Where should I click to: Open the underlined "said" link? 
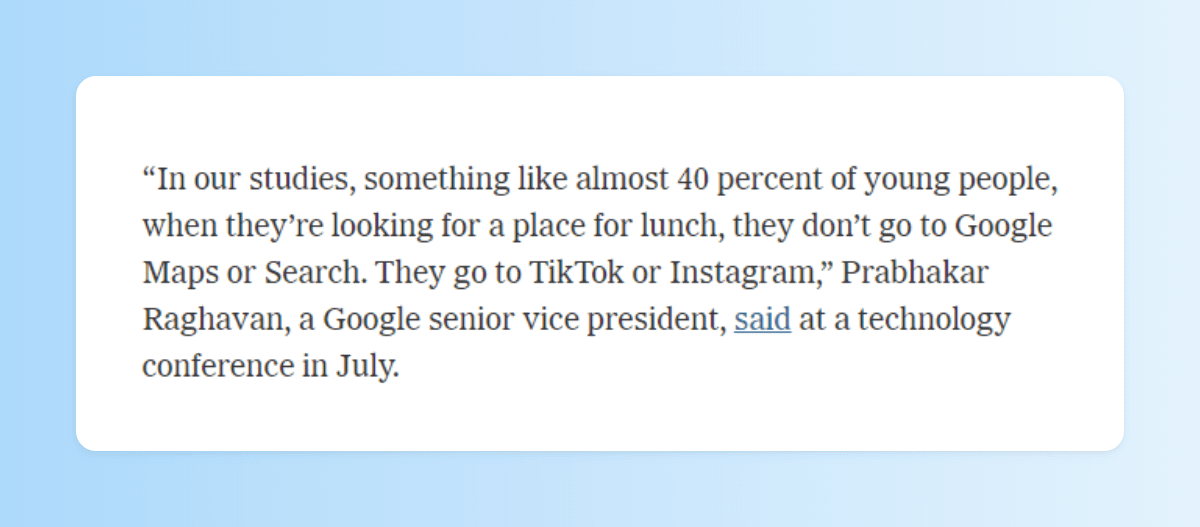point(762,321)
